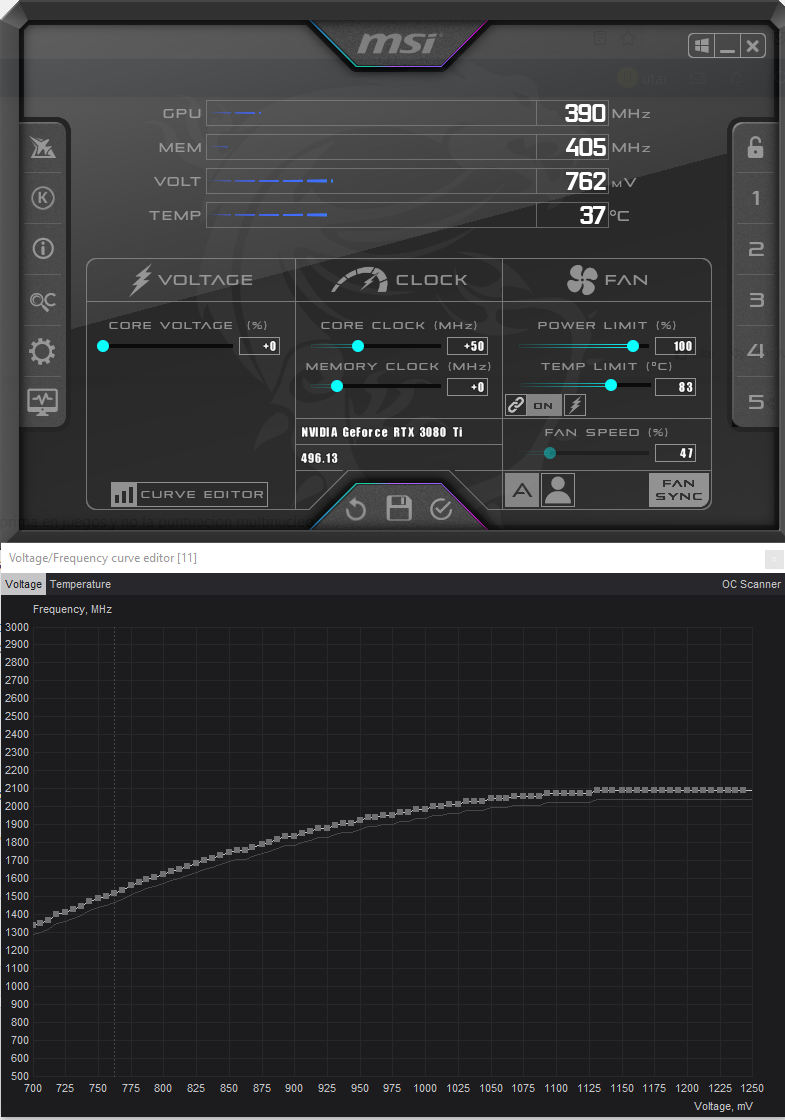785x1120 pixels.
Task: Launch the OC Scanner sidebar icon
Action: pos(43,301)
